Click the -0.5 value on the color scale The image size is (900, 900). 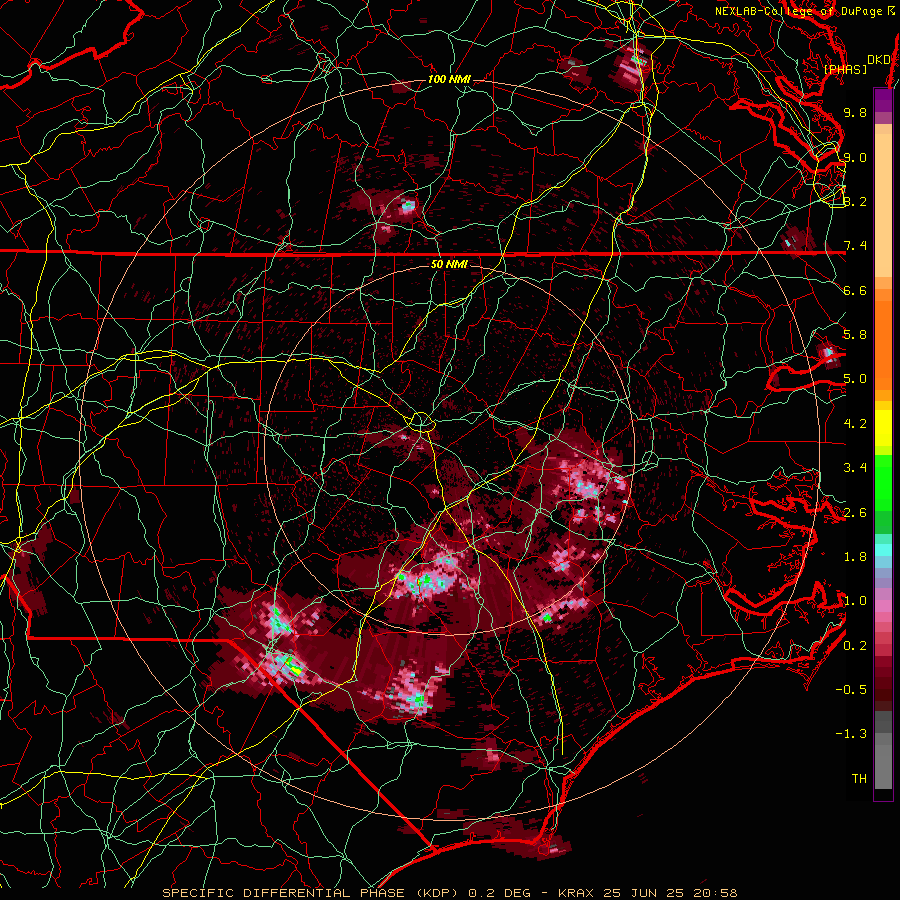[x=851, y=690]
